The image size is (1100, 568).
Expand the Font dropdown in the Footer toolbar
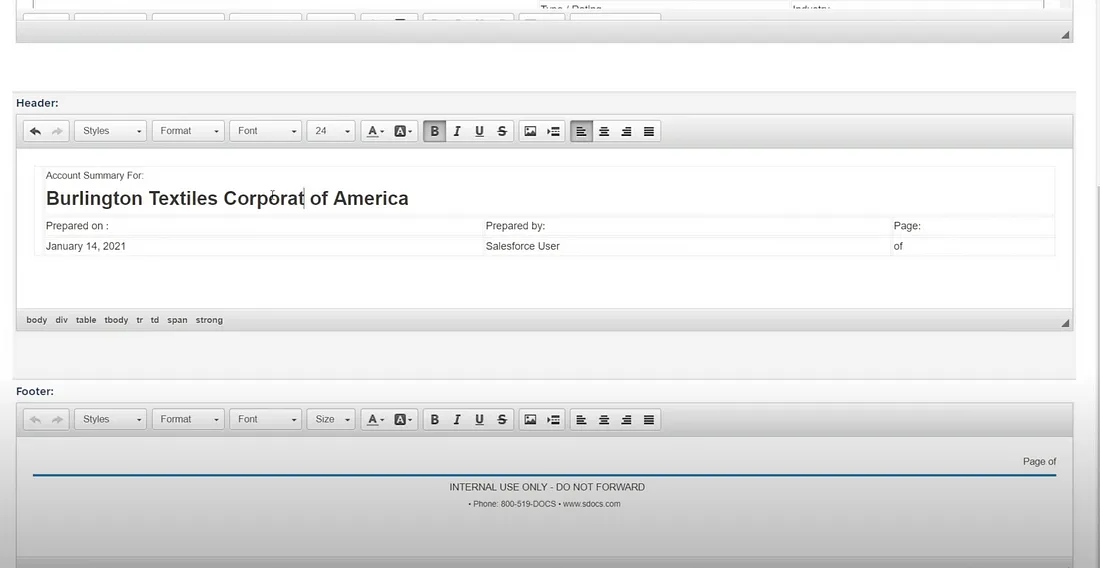point(265,420)
